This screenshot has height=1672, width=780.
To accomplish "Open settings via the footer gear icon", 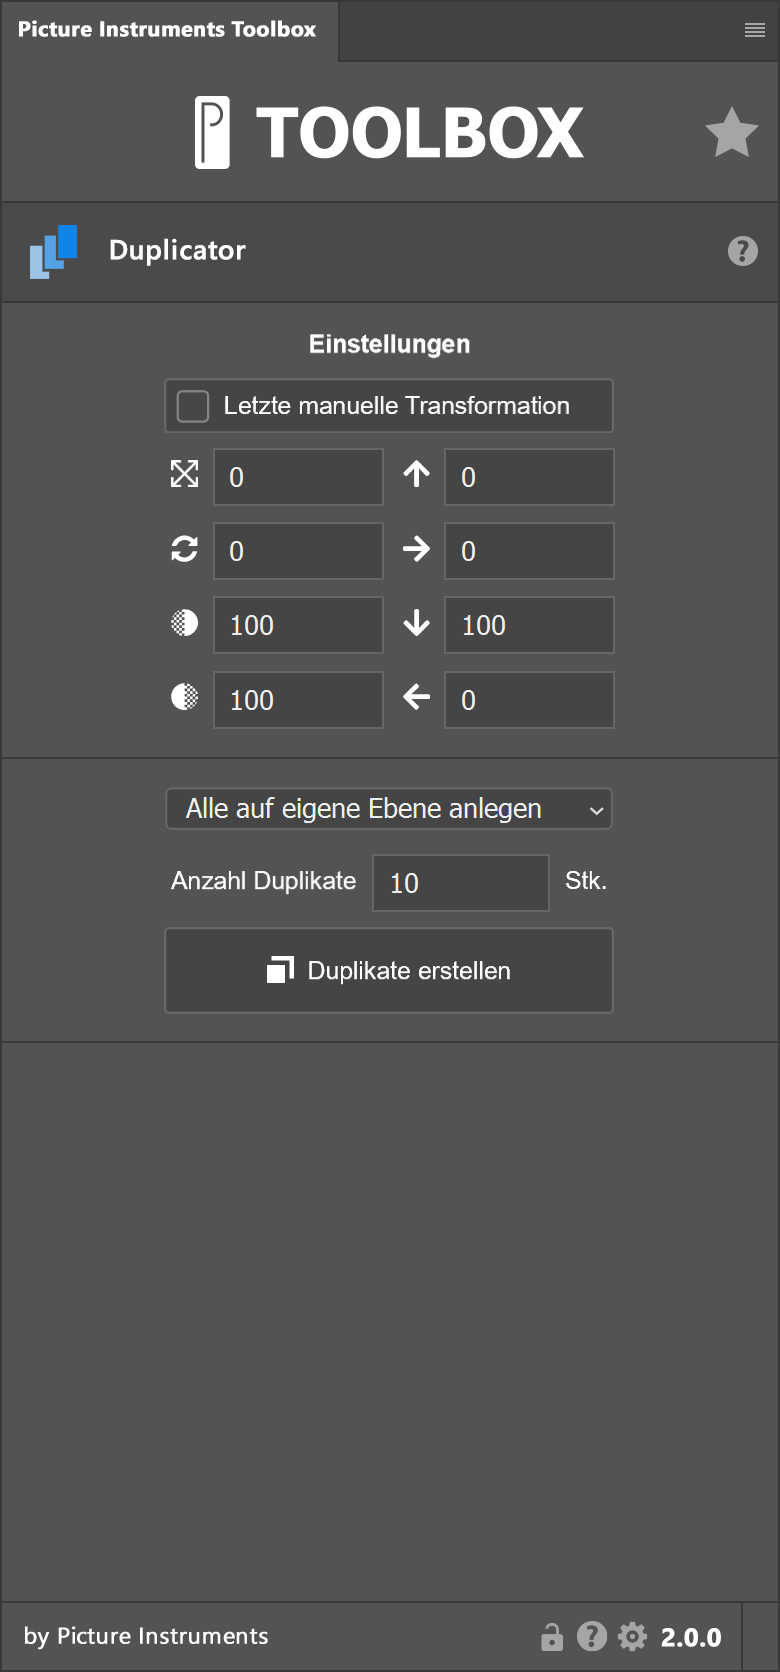I will click(x=632, y=1637).
